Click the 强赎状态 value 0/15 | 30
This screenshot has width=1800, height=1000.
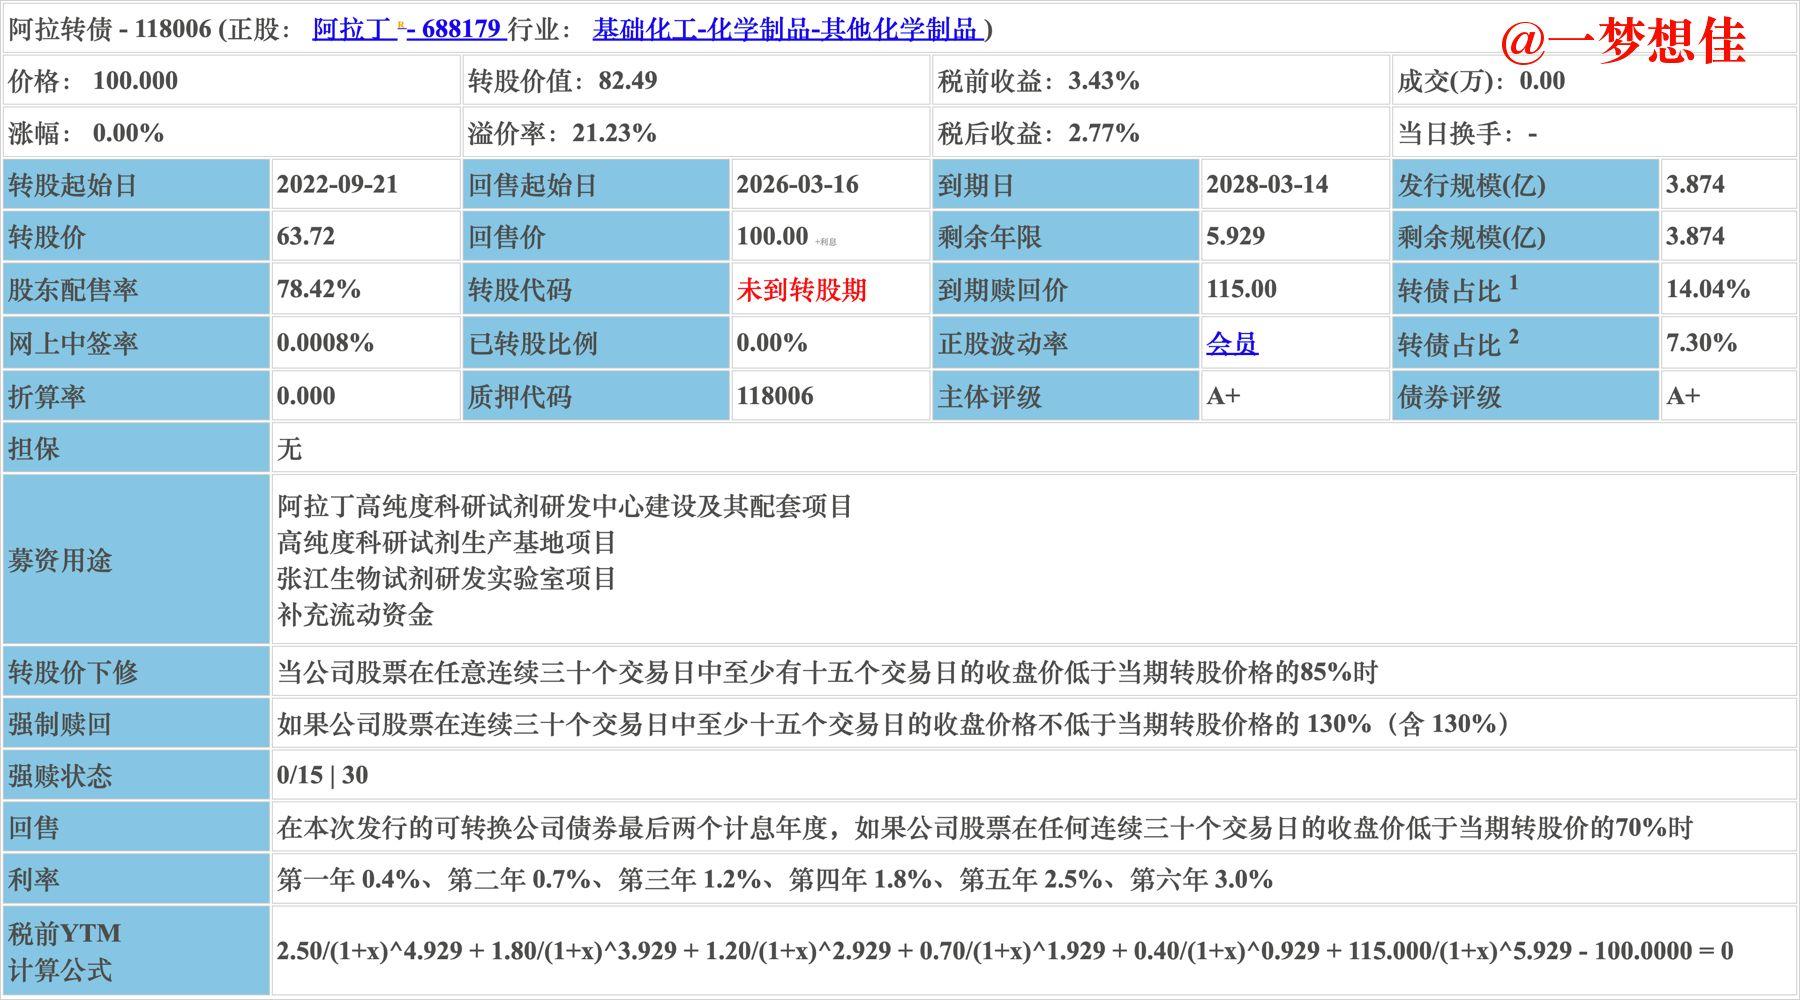pyautogui.click(x=322, y=775)
